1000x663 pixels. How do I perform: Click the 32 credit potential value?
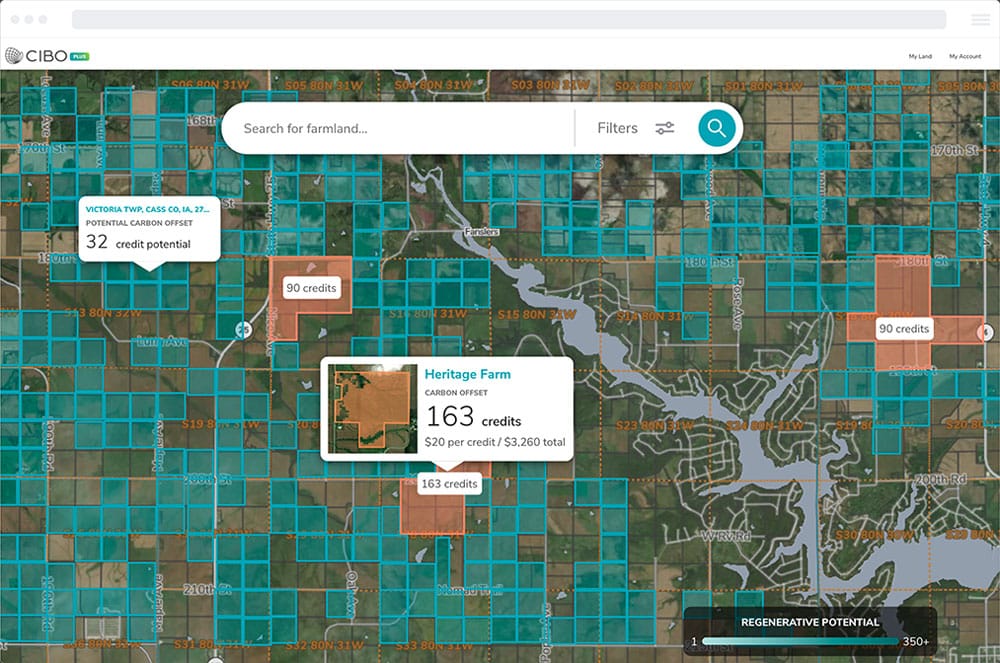(x=138, y=242)
